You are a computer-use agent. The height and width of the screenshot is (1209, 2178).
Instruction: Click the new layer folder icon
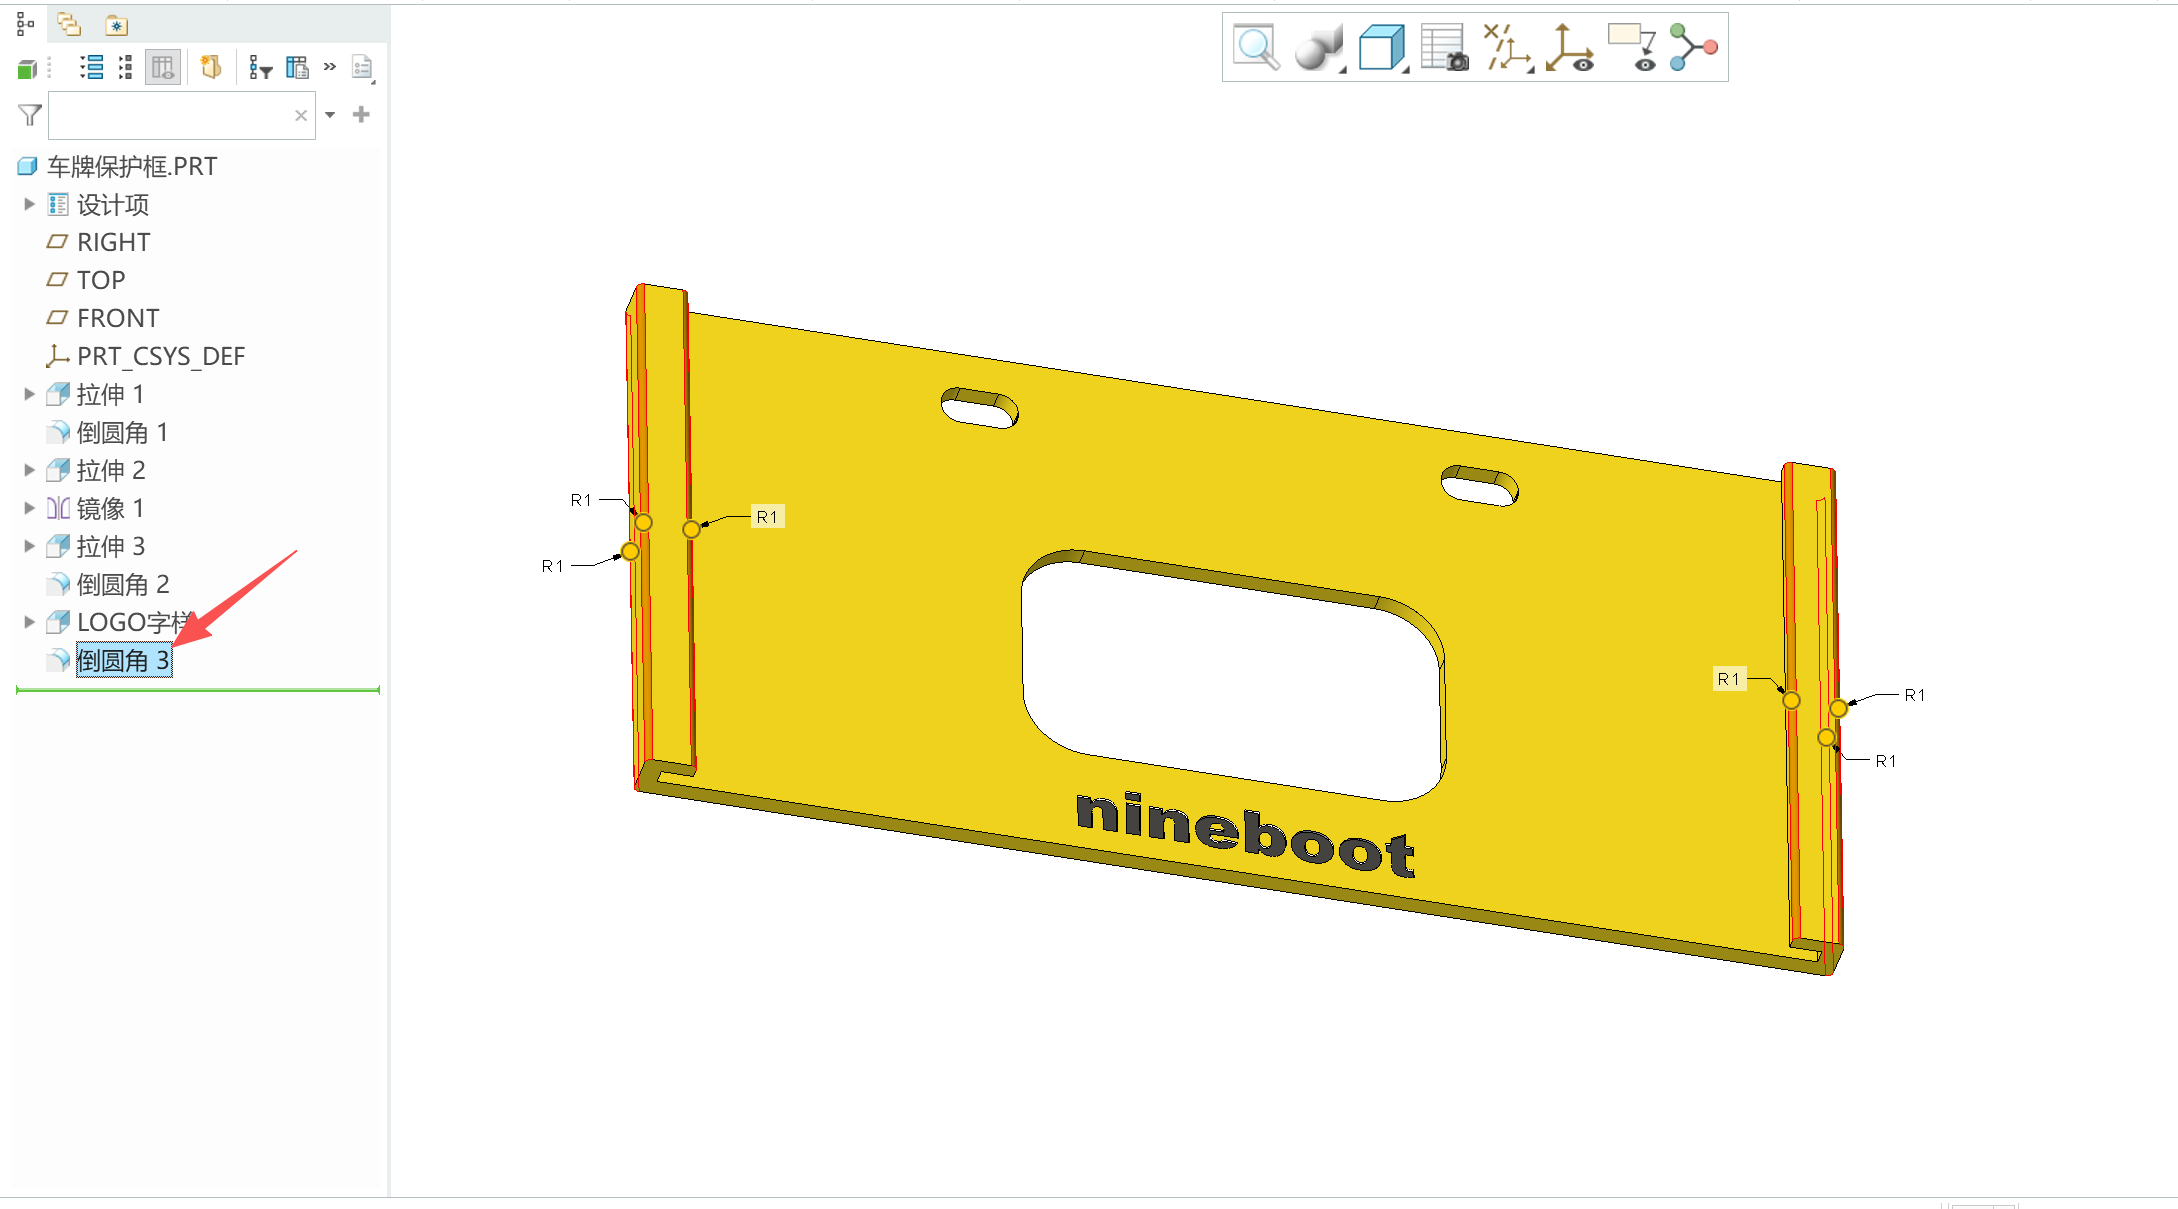click(210, 67)
